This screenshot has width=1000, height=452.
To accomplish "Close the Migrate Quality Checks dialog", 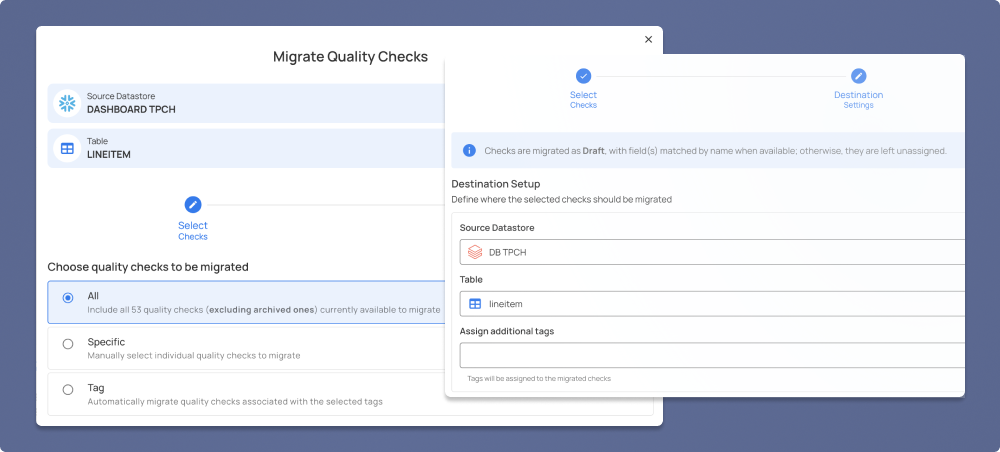I will coord(649,40).
